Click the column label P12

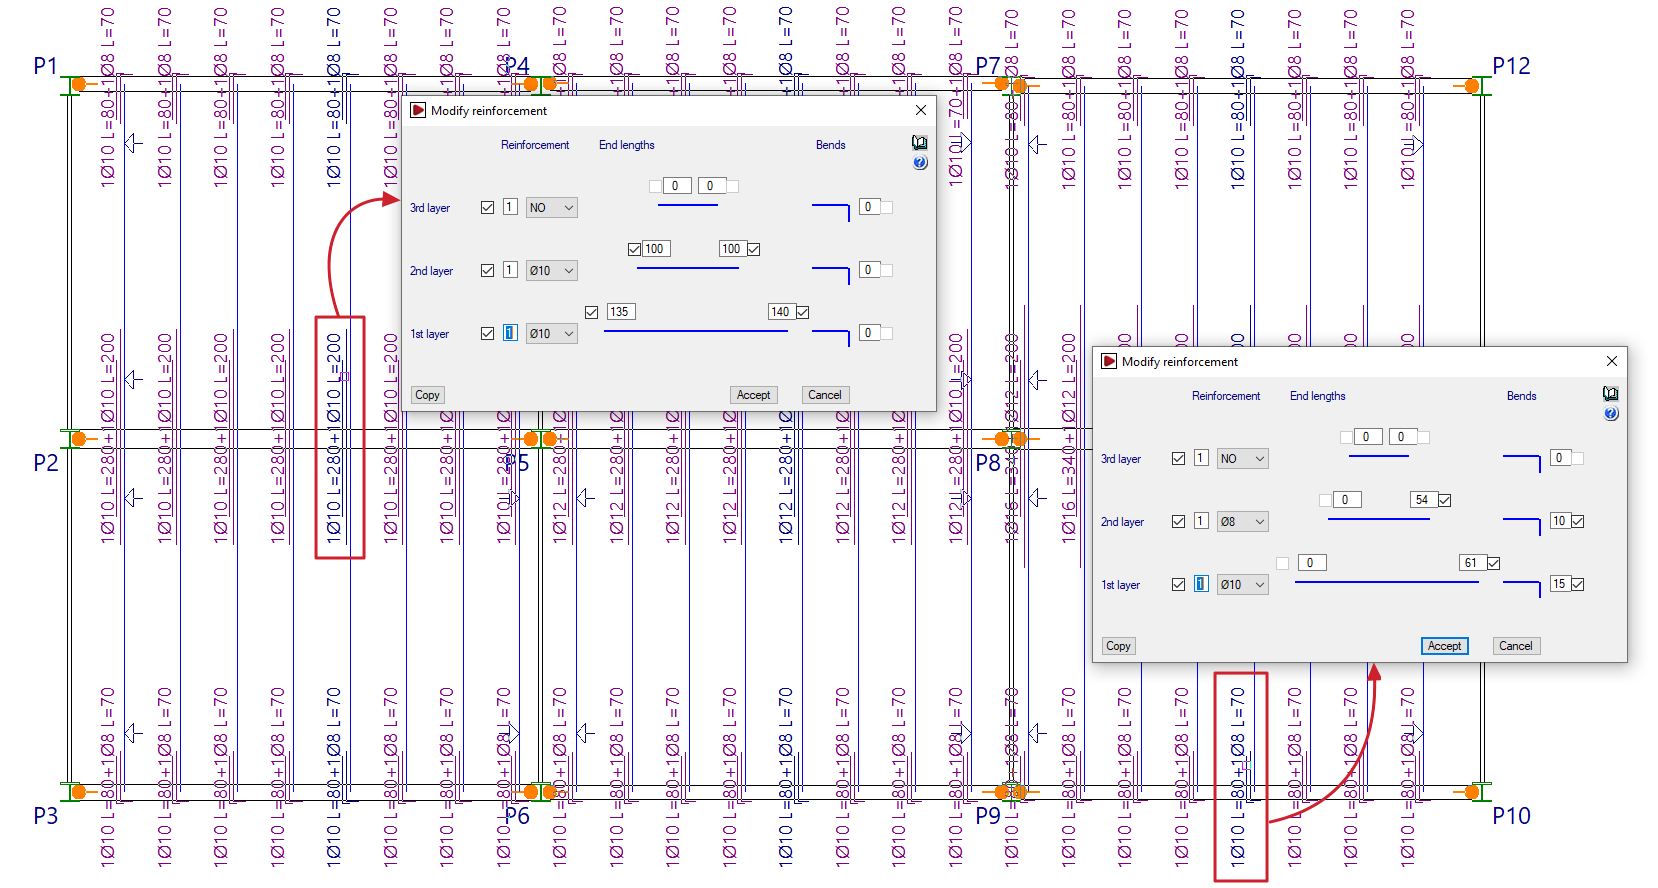pyautogui.click(x=1511, y=66)
